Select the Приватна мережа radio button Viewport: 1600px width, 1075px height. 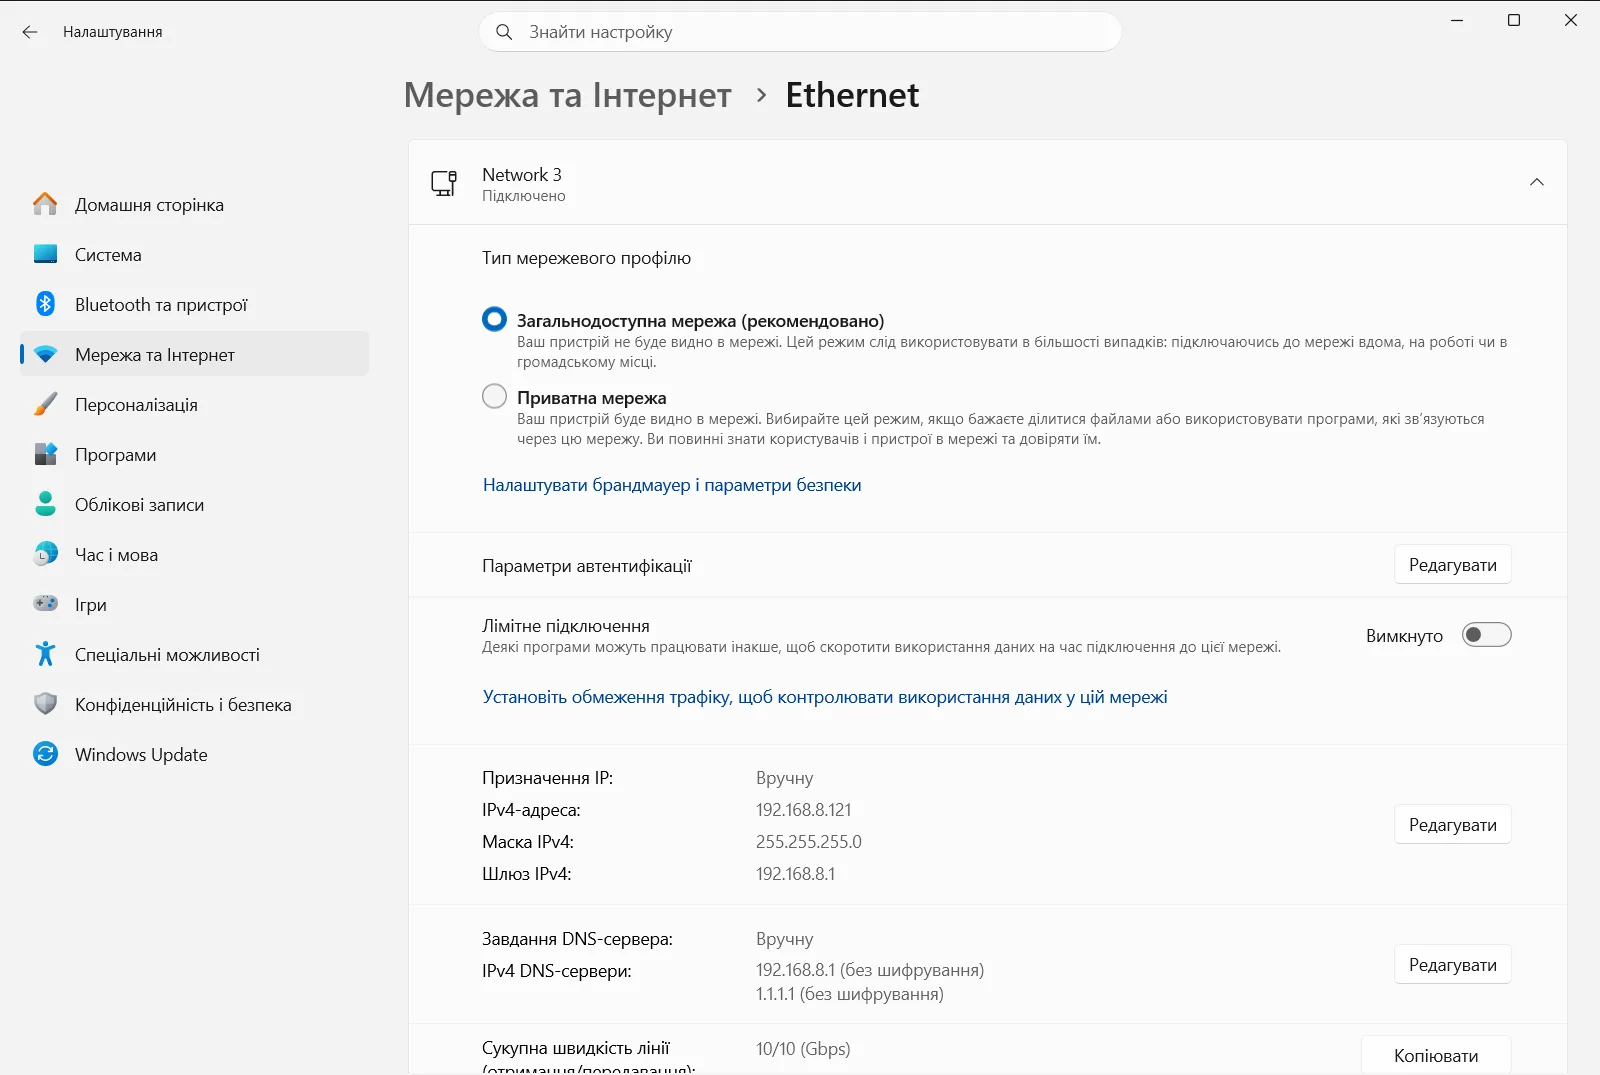494,397
